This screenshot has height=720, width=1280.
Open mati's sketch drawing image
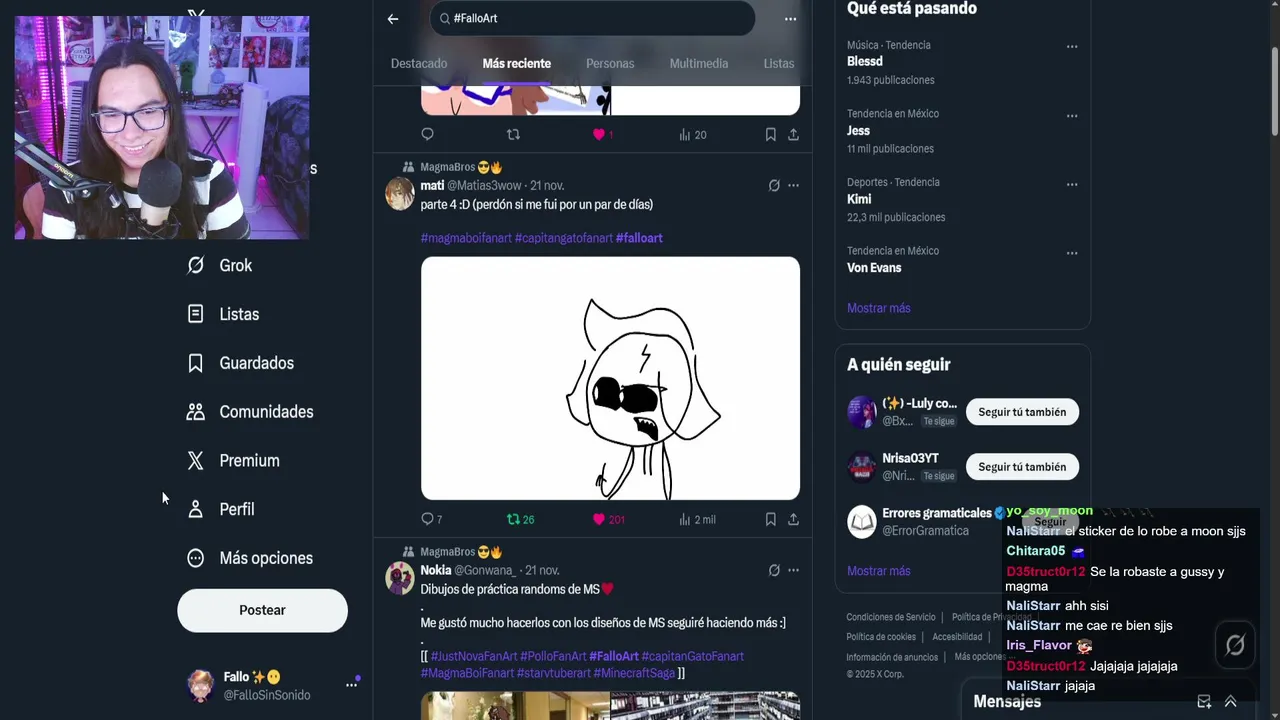[x=610, y=378]
